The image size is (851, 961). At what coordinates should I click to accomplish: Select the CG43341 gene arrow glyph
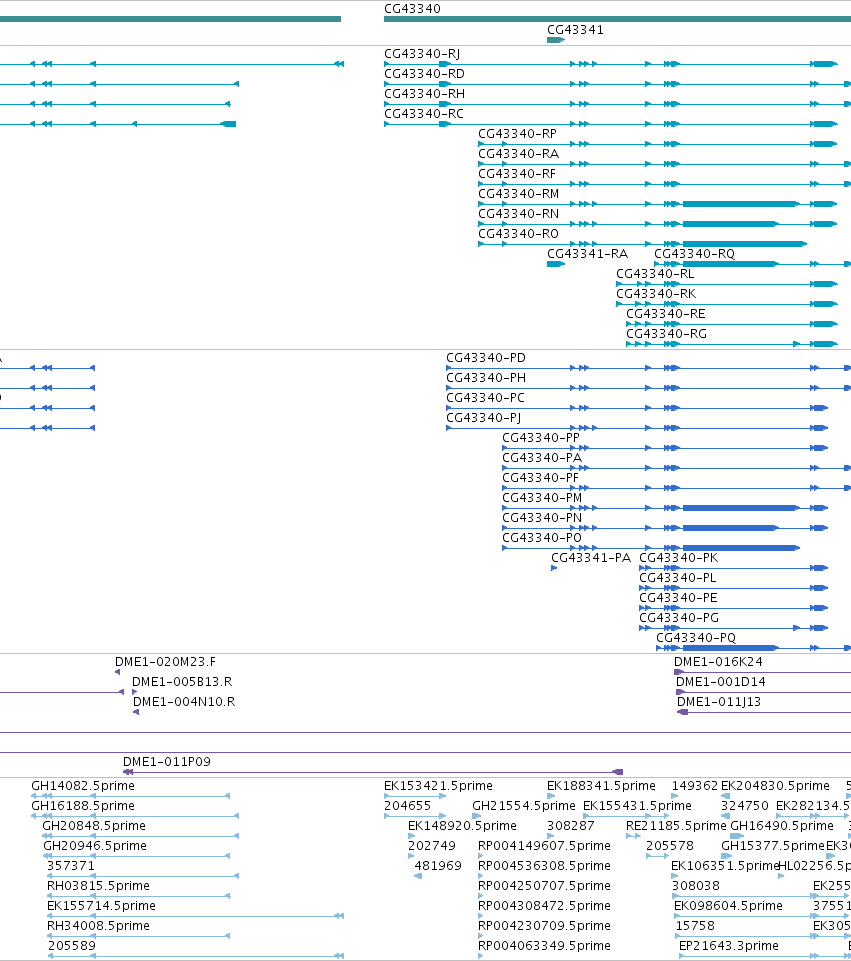pos(556,40)
